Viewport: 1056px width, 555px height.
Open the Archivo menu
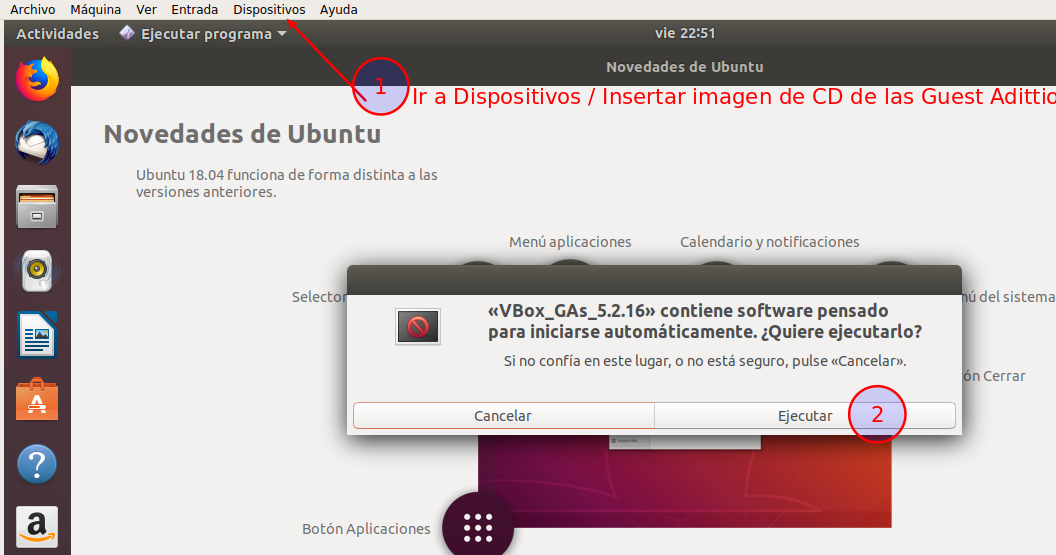click(32, 9)
